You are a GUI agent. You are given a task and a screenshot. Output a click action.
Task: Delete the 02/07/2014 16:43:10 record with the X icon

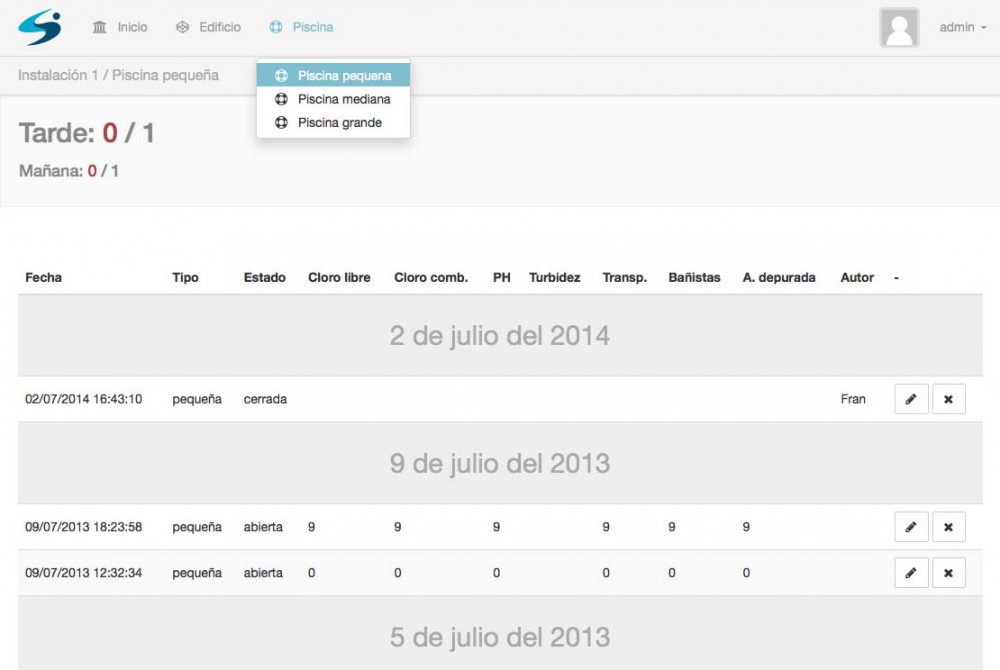click(948, 399)
